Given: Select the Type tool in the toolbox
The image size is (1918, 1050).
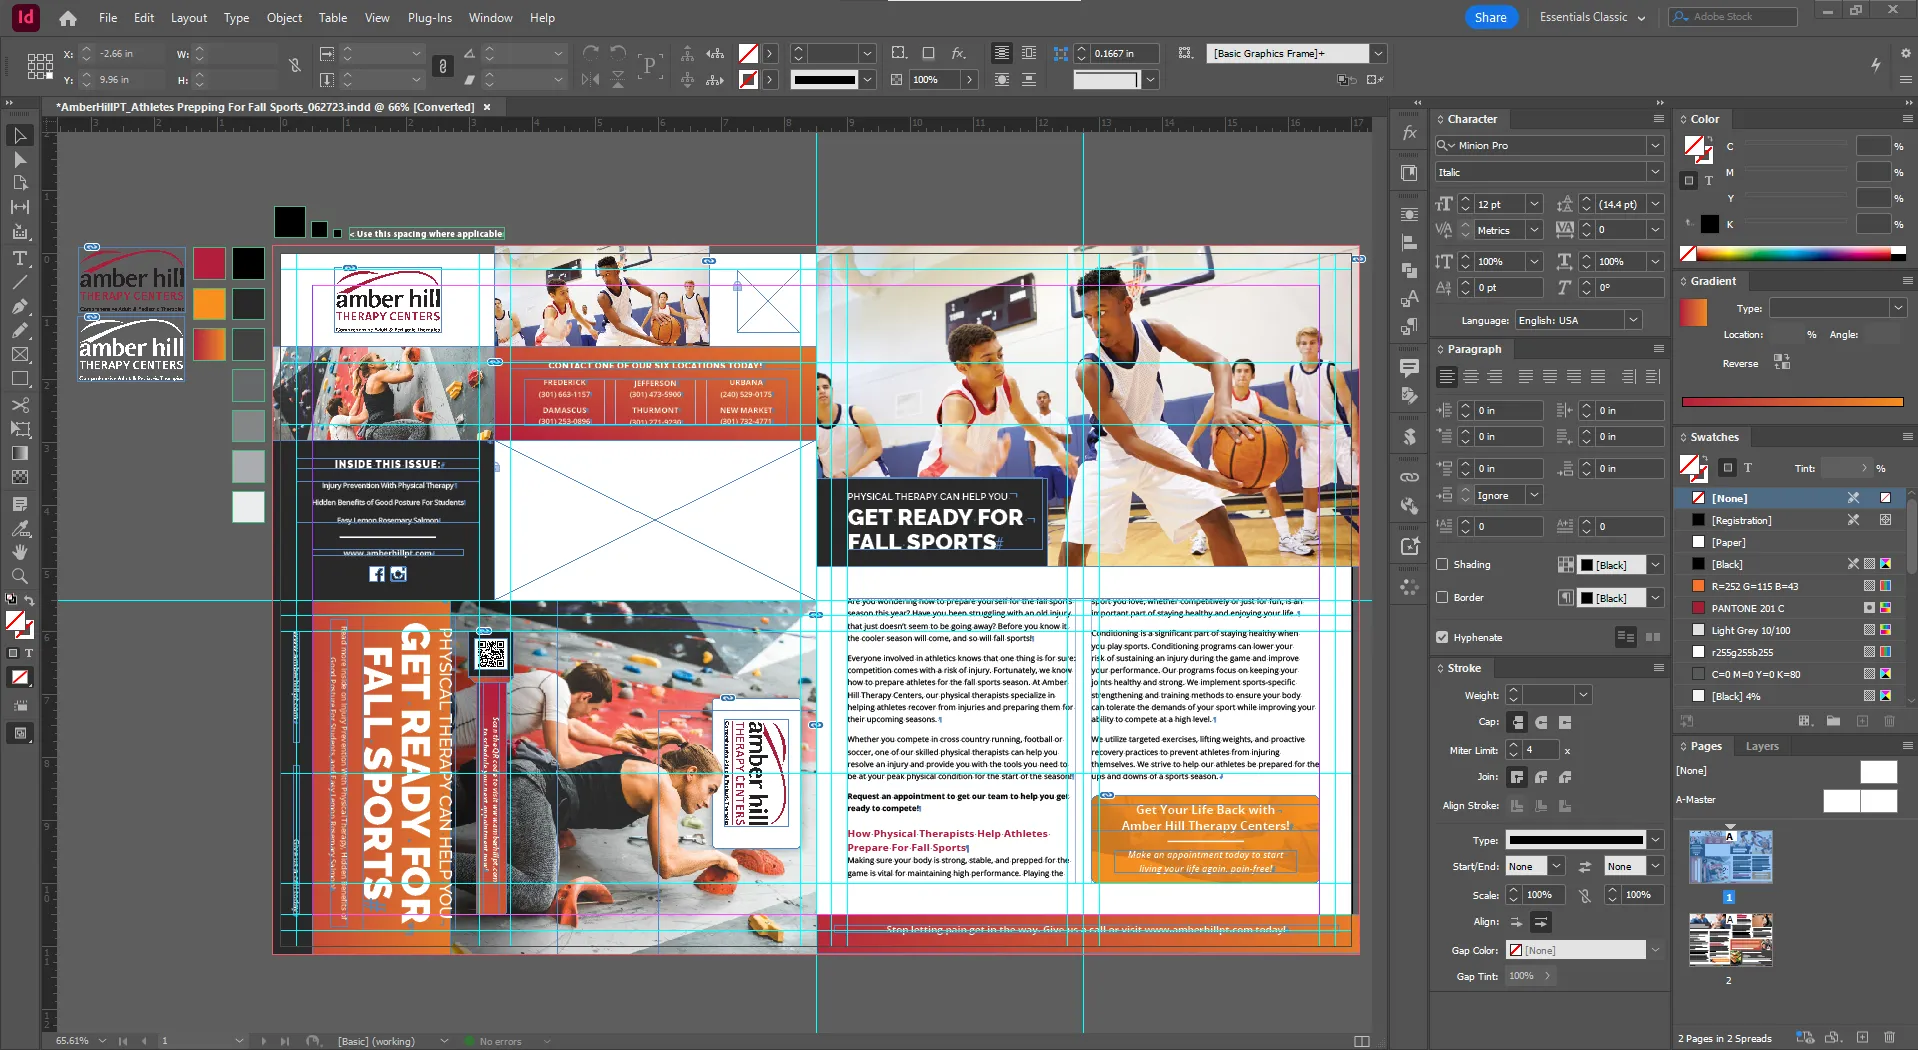Looking at the screenshot, I should [x=20, y=258].
